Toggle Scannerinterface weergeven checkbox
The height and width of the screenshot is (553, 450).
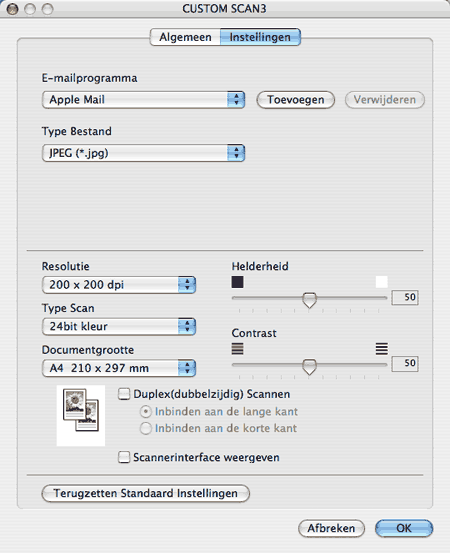click(x=124, y=457)
